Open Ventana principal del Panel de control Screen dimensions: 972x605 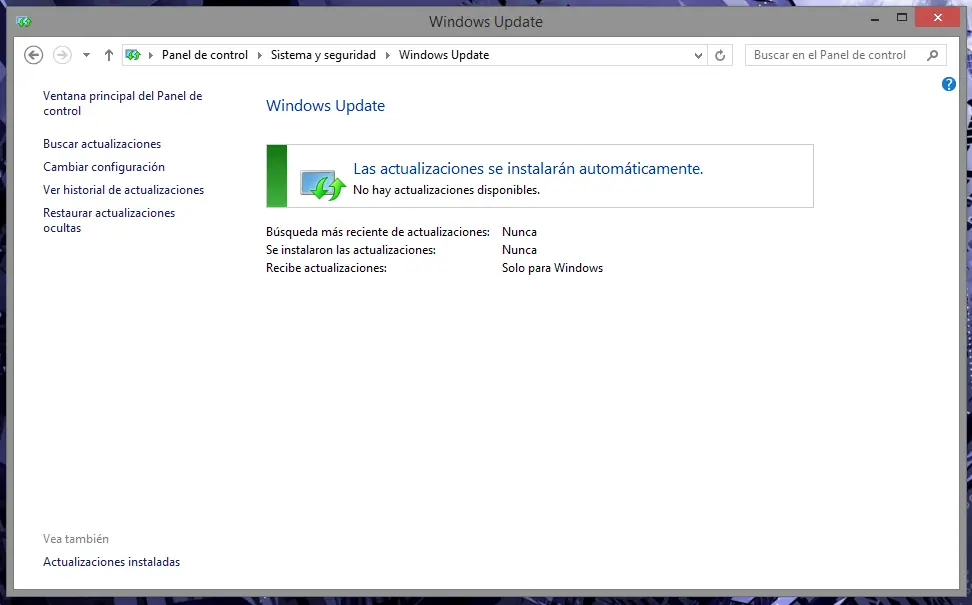tap(123, 104)
